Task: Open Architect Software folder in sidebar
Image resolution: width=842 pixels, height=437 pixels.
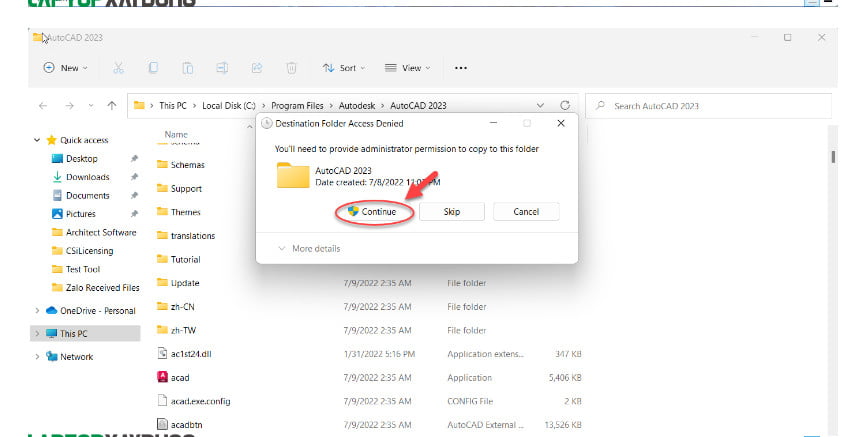Action: 101,232
